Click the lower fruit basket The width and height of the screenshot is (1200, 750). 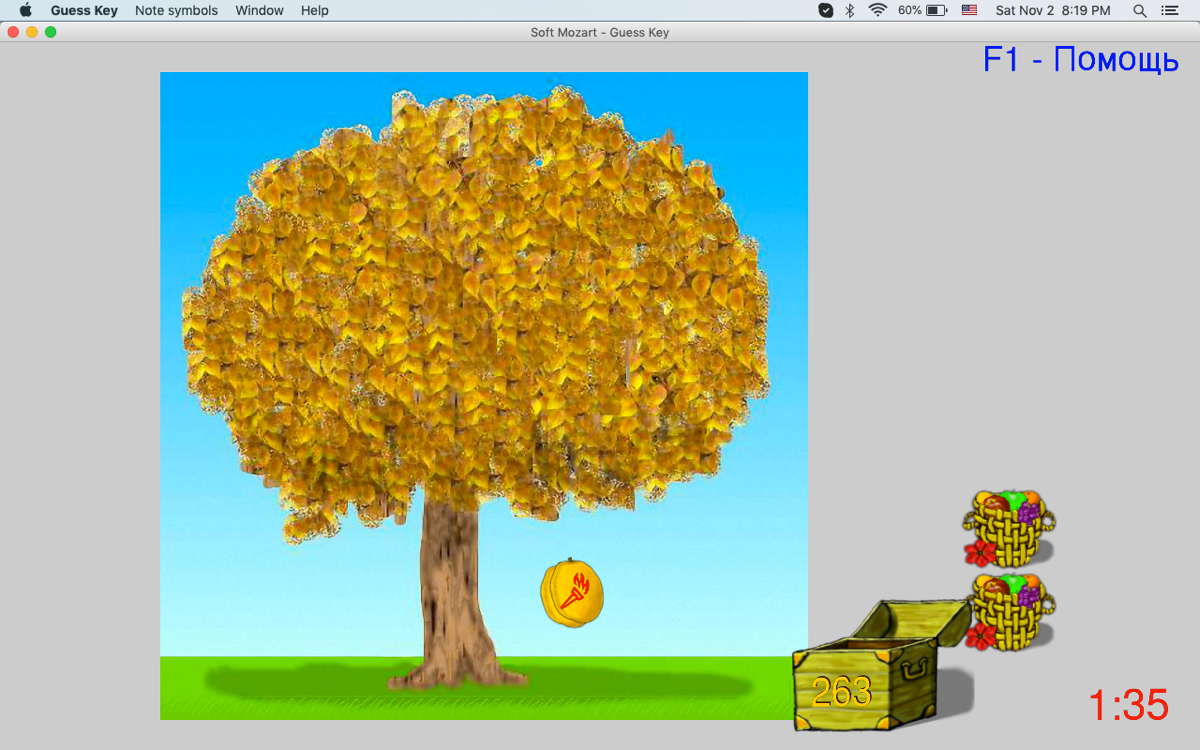(1009, 612)
